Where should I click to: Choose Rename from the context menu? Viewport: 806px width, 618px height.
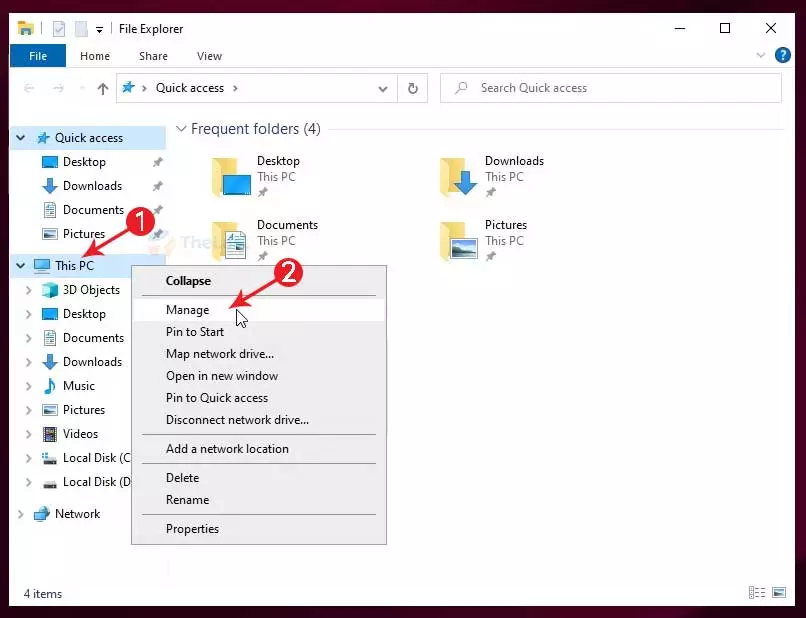tap(259, 500)
